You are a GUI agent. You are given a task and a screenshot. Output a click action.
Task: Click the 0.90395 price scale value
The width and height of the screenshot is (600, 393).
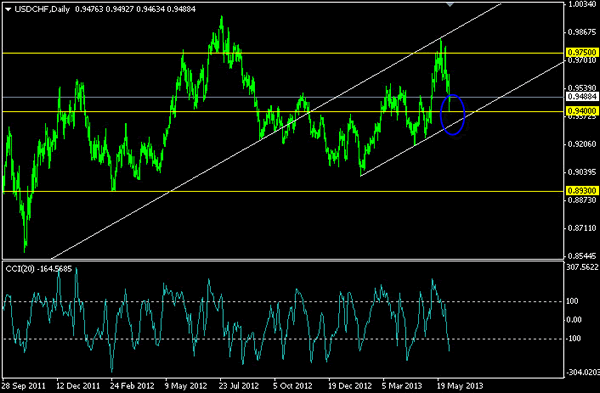582,172
